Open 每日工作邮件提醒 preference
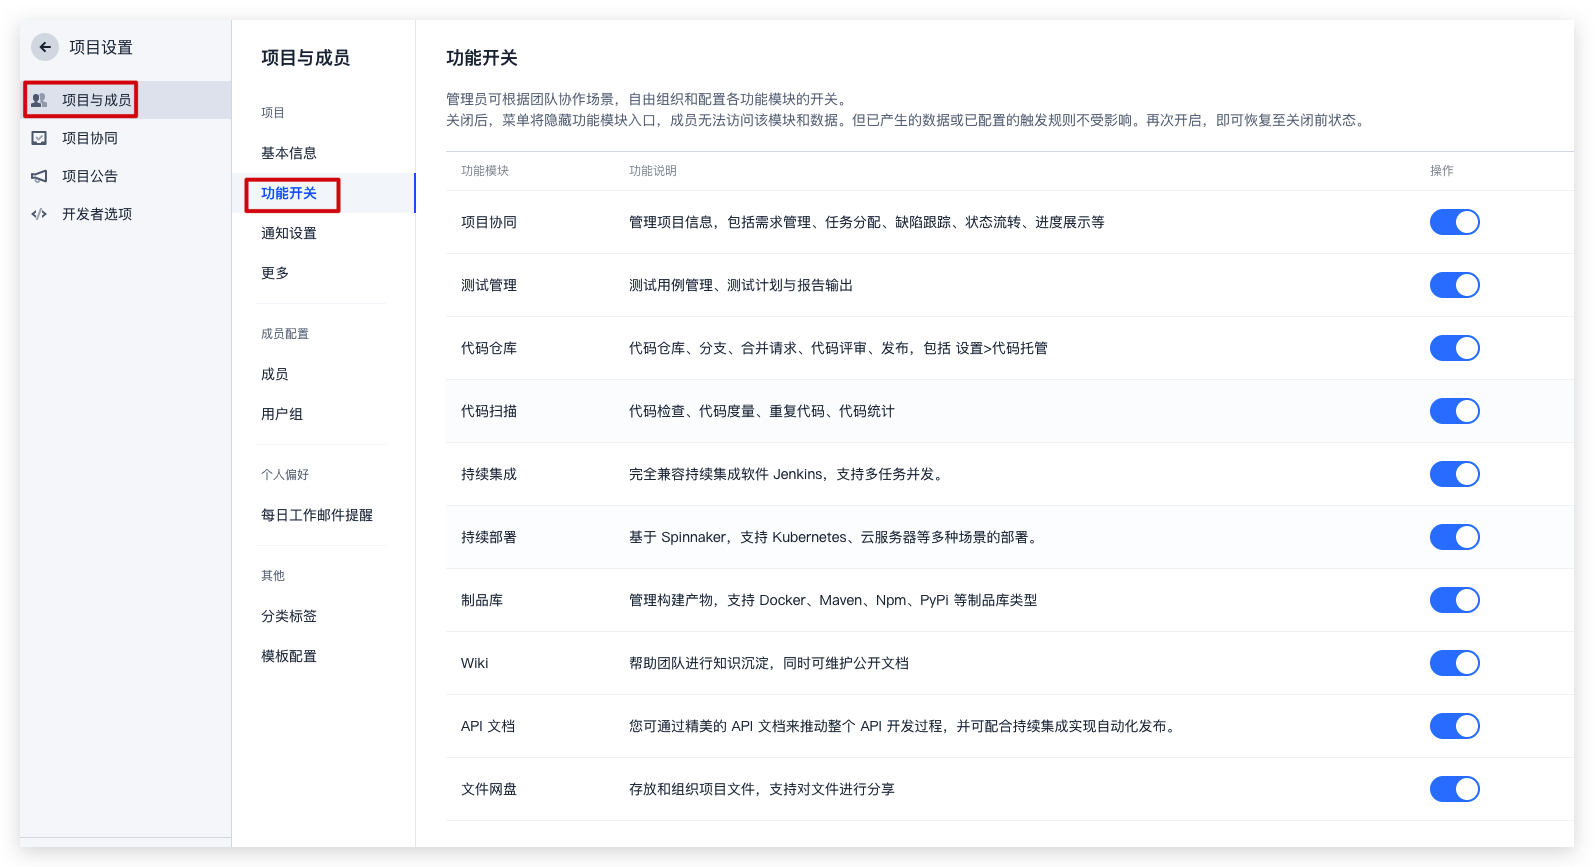Screen dimensions: 1594x867 (x=317, y=515)
